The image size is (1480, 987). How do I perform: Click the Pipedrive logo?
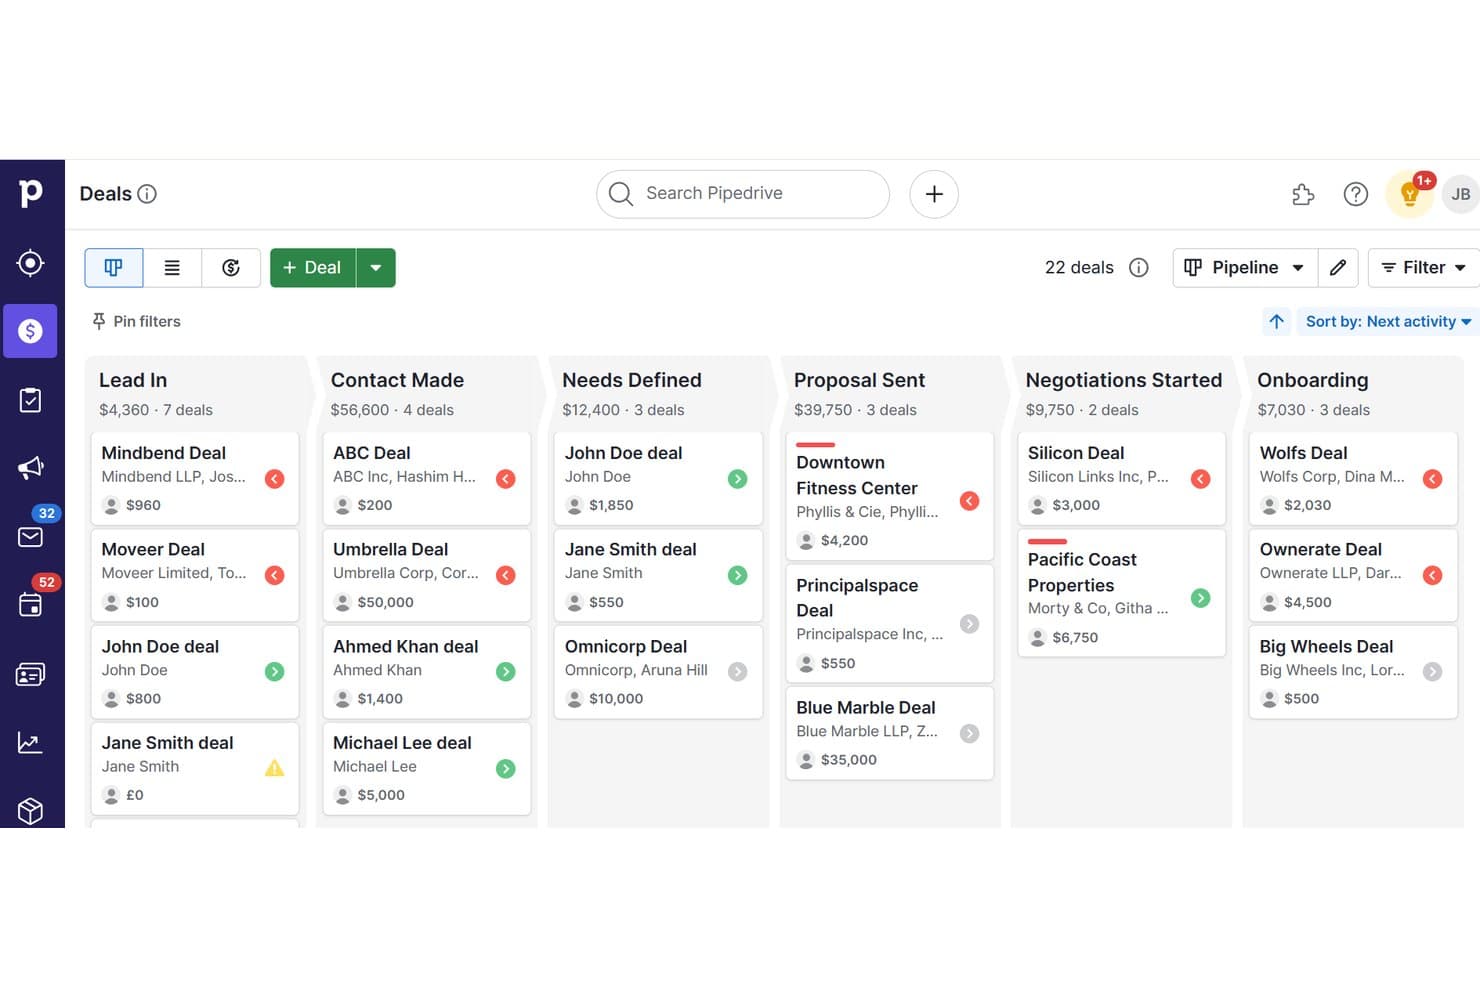pyautogui.click(x=31, y=192)
